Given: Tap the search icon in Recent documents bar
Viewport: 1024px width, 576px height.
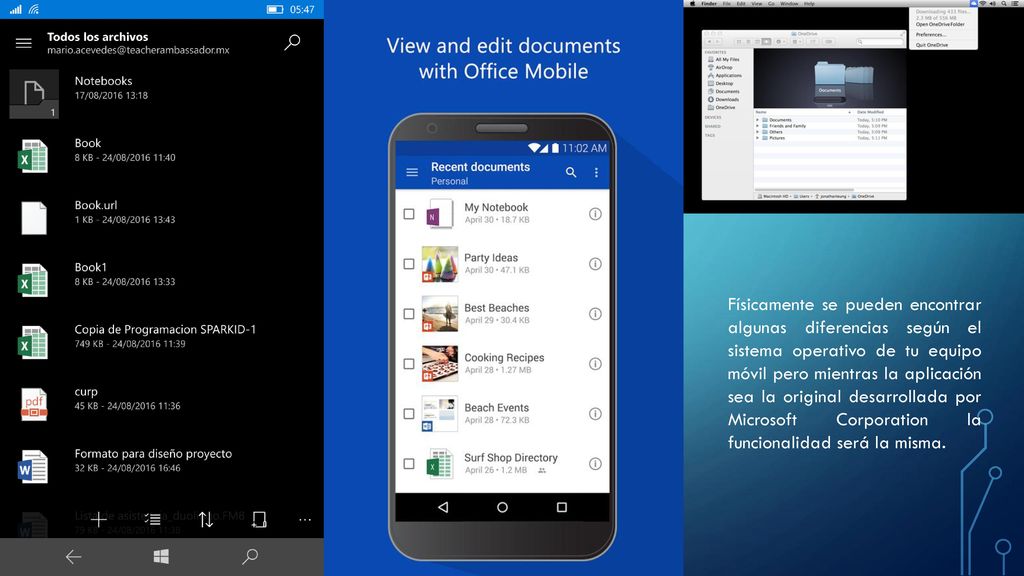Looking at the screenshot, I should pyautogui.click(x=571, y=172).
